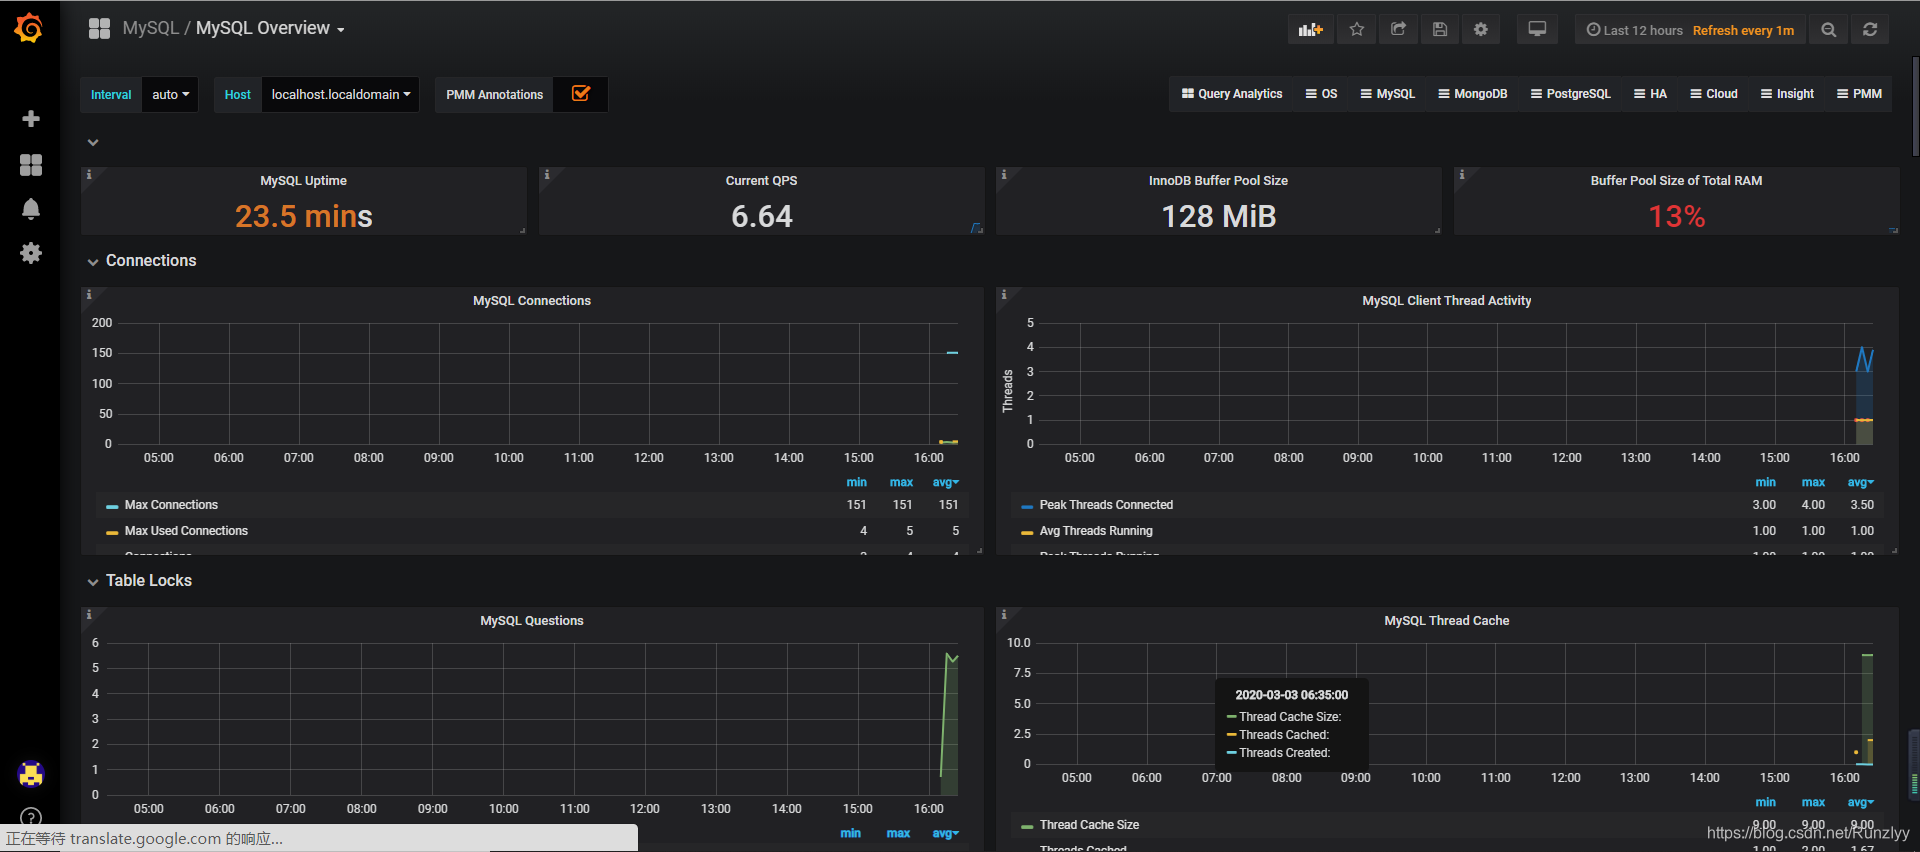This screenshot has width=1920, height=852.
Task: Open the Query Analytics menu link
Action: 1232,94
